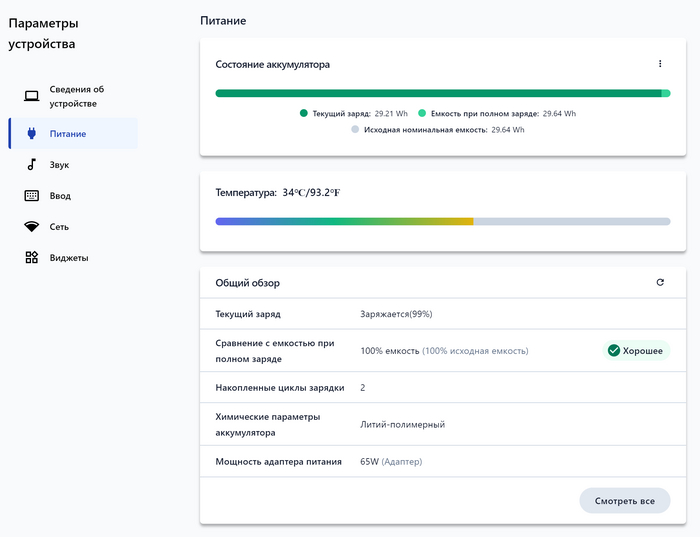Click the Widgets grid icon
Viewport: 700px width, 537px height.
pos(32,258)
